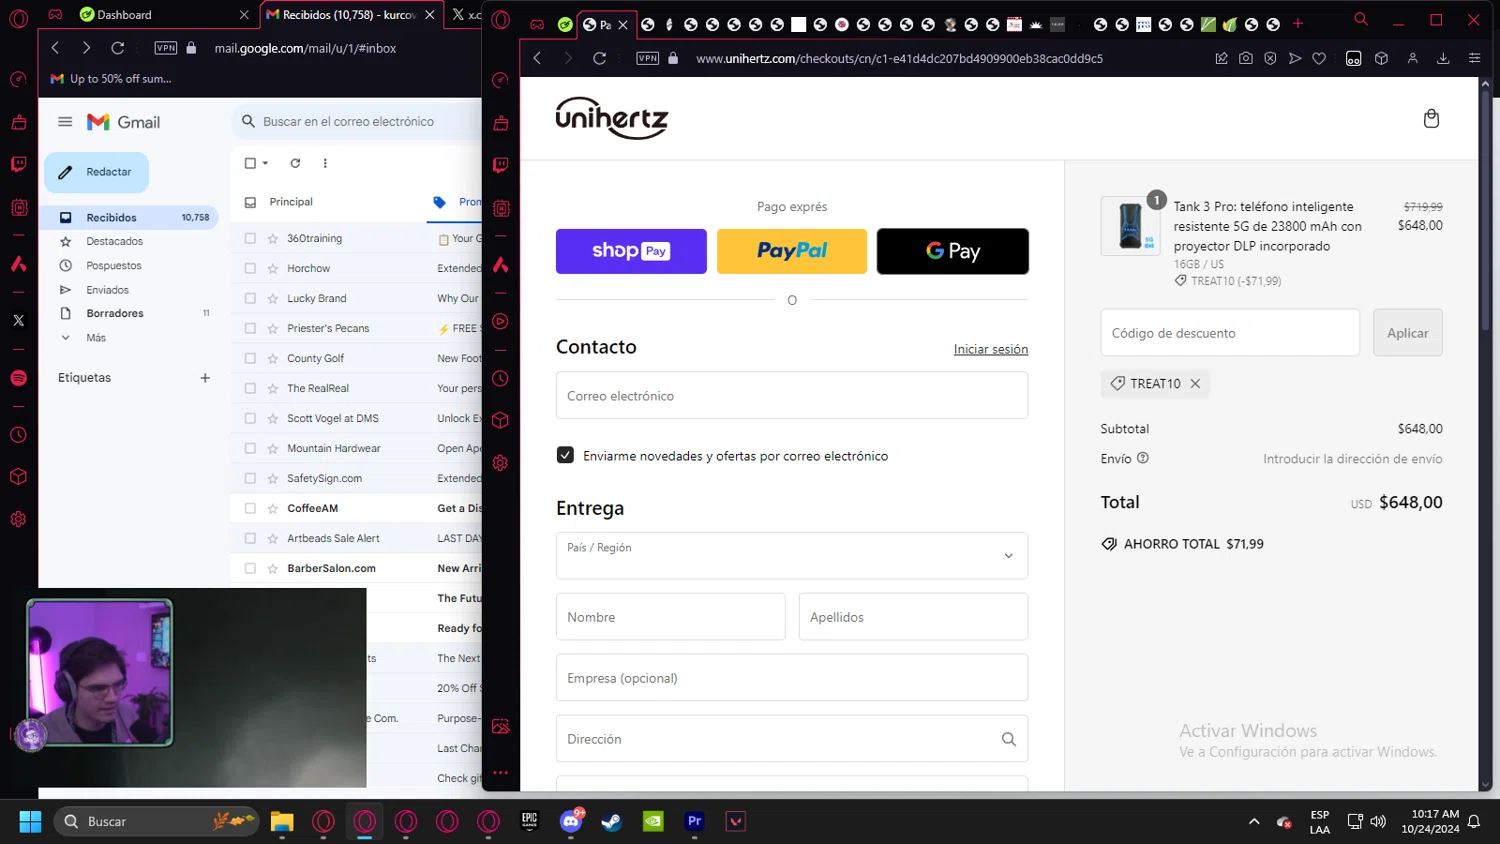Star the Priester's Pecans email
The height and width of the screenshot is (844, 1500).
[272, 328]
